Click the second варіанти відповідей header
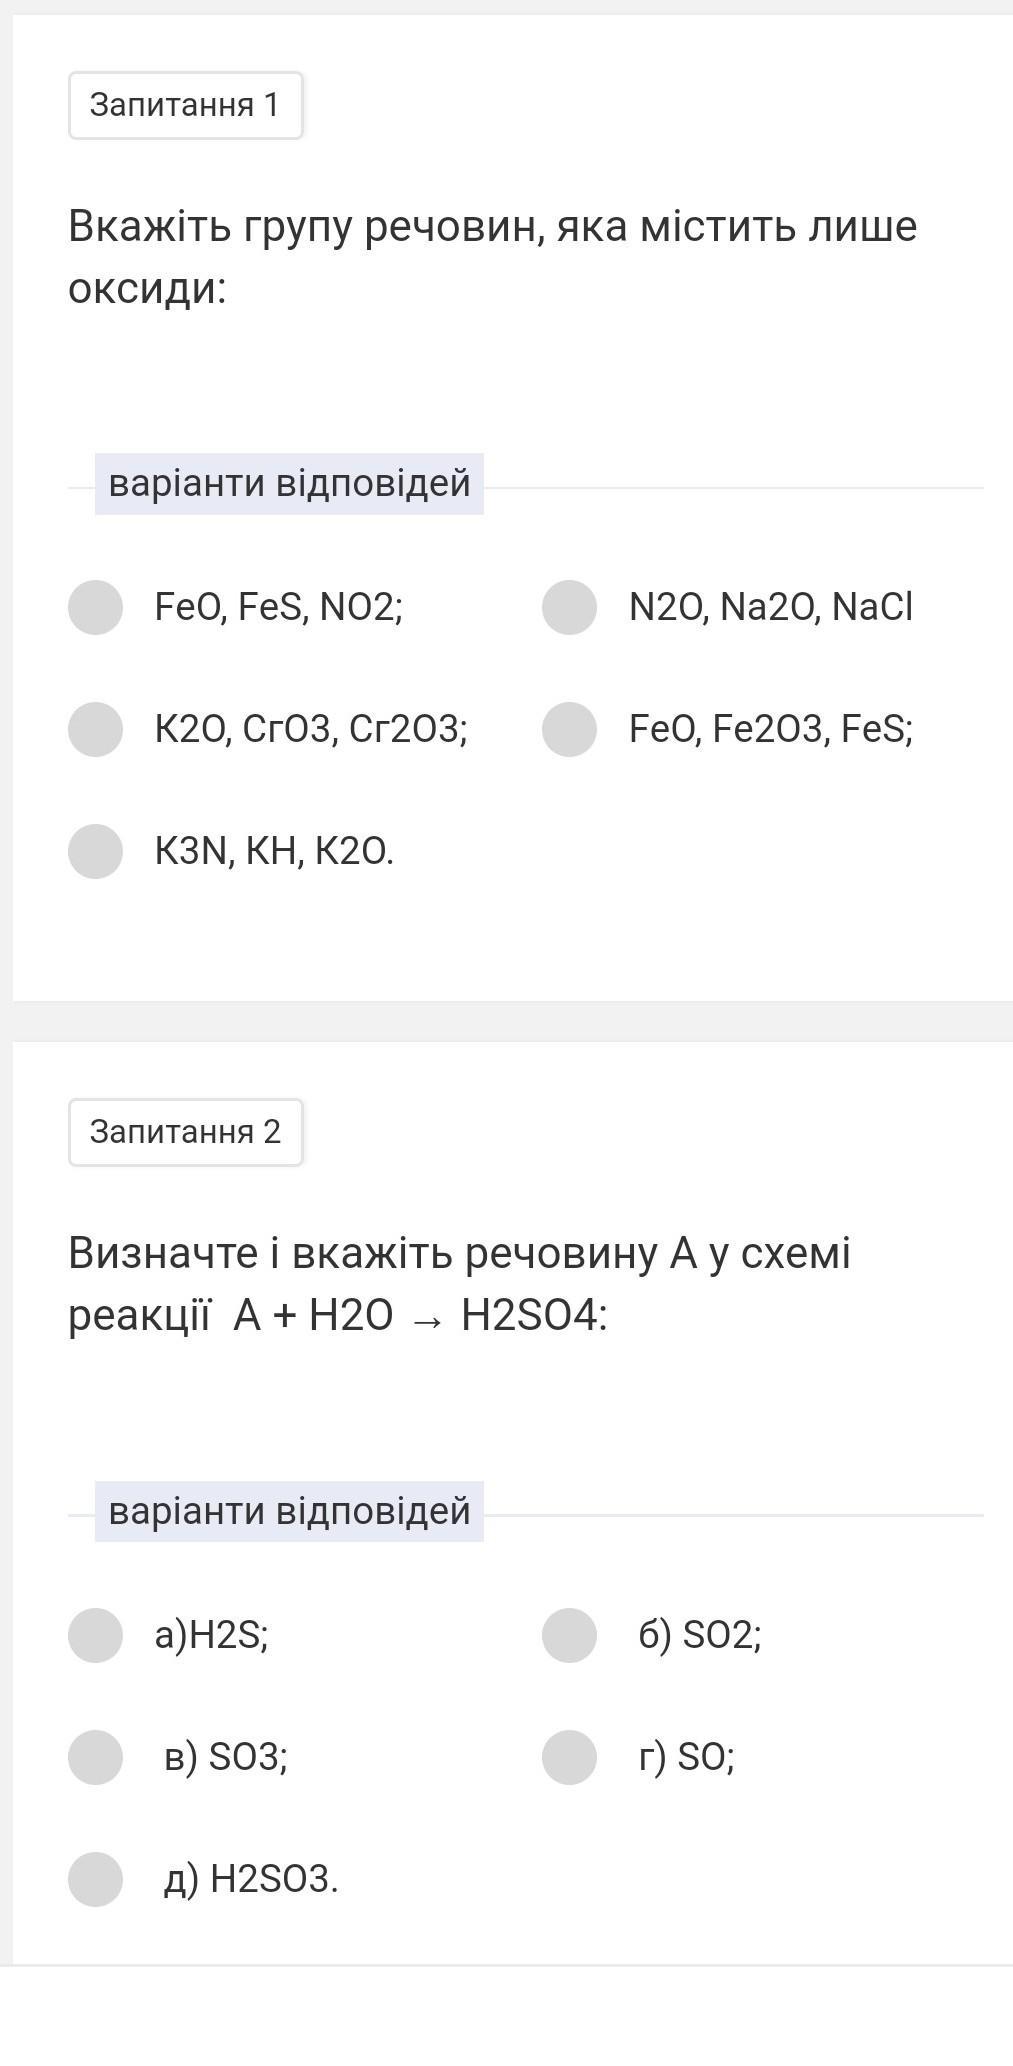 289,1511
